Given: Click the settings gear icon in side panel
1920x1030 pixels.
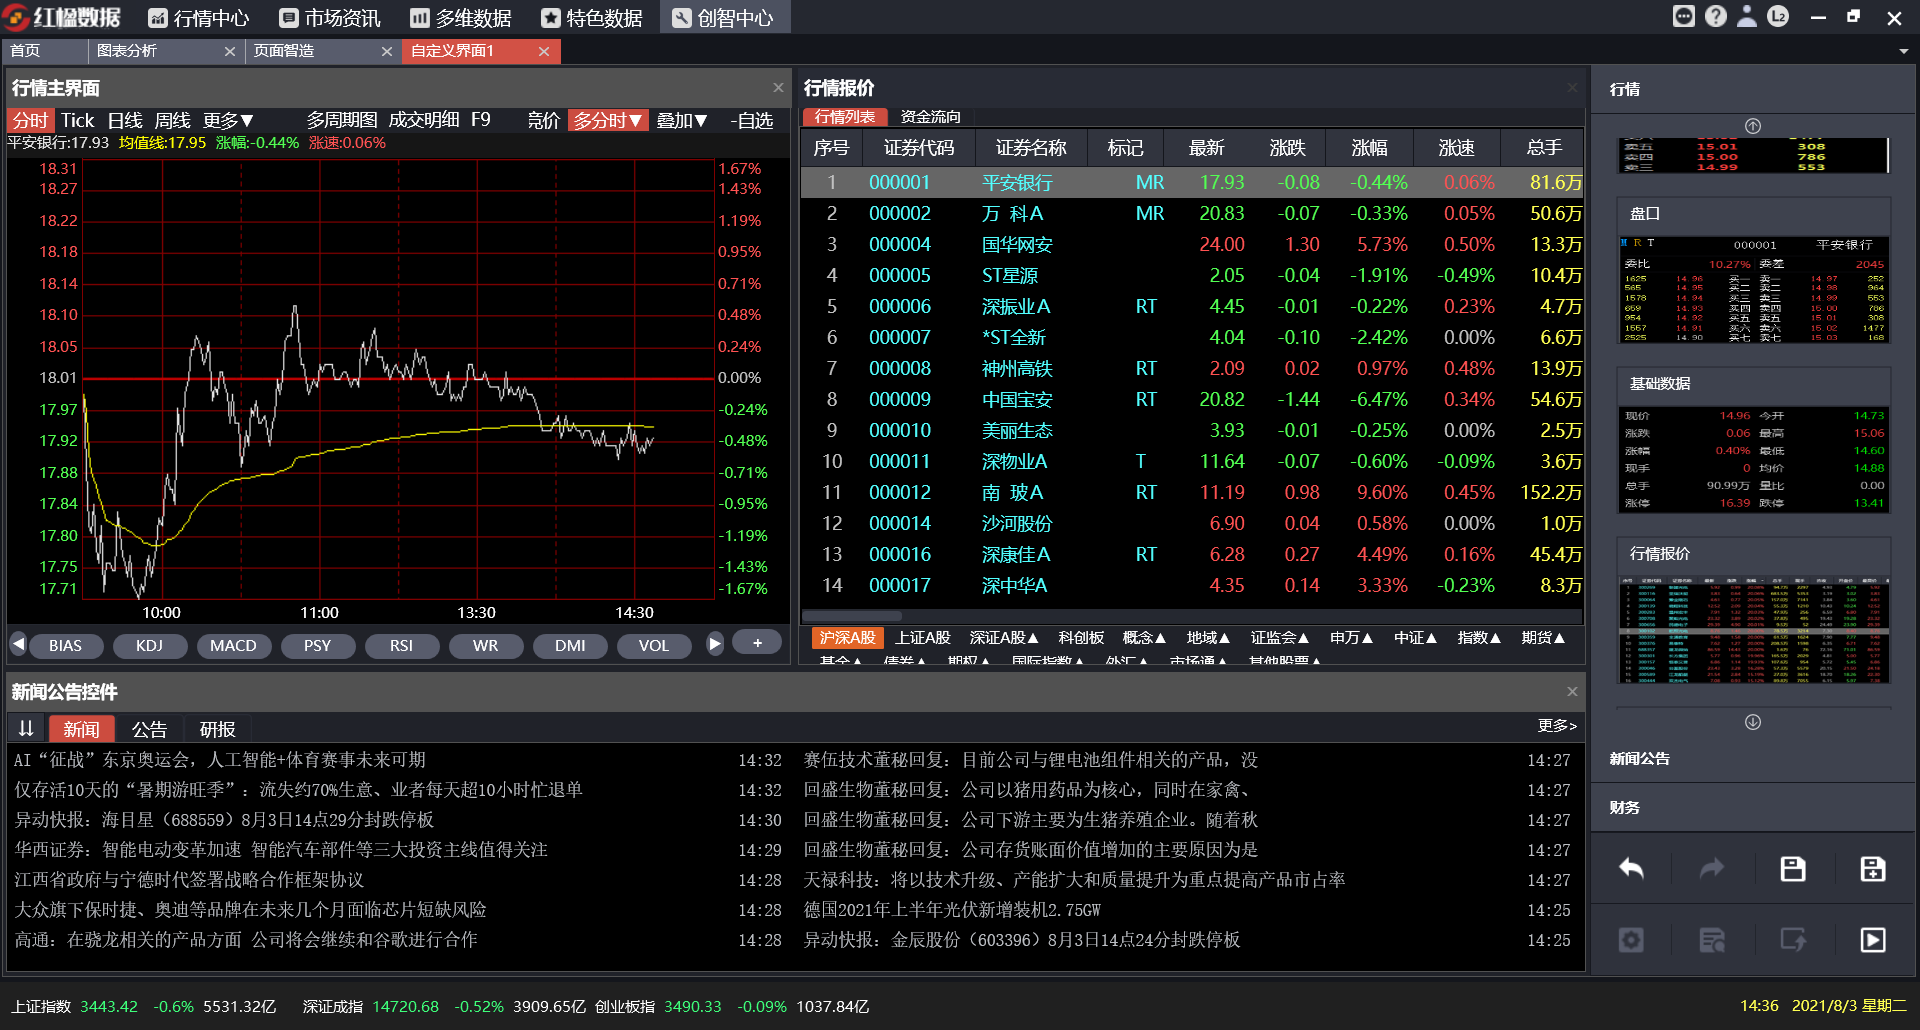Looking at the screenshot, I should click(1631, 939).
